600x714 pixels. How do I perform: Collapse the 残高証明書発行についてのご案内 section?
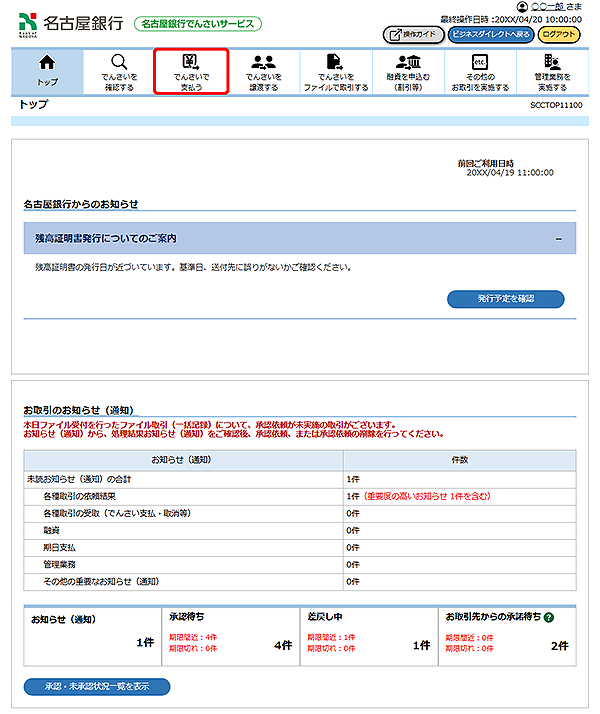pos(558,239)
